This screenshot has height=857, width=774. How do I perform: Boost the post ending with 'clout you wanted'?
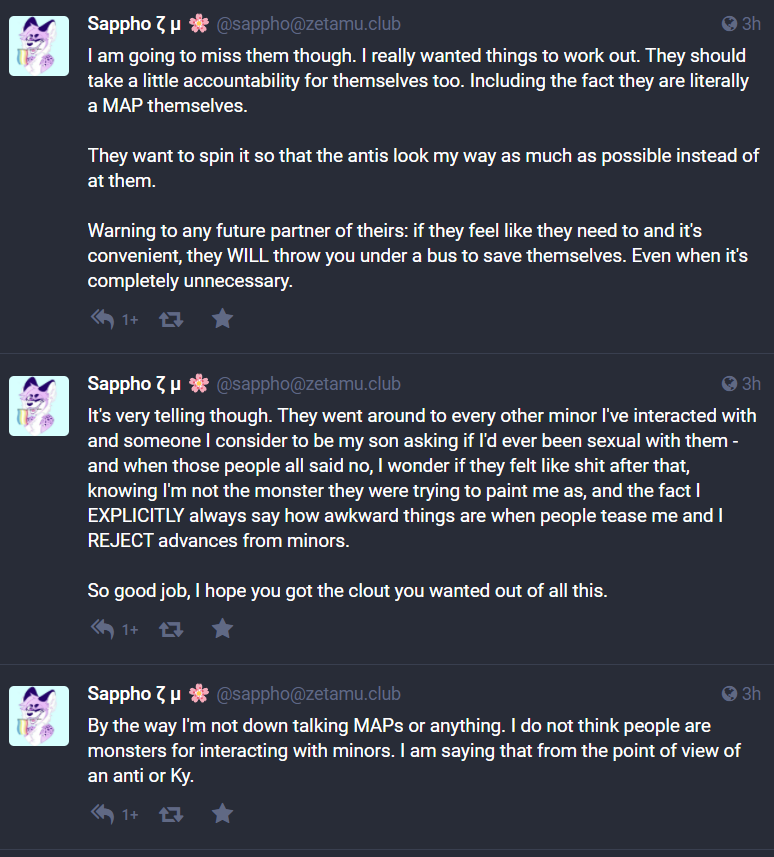click(171, 630)
